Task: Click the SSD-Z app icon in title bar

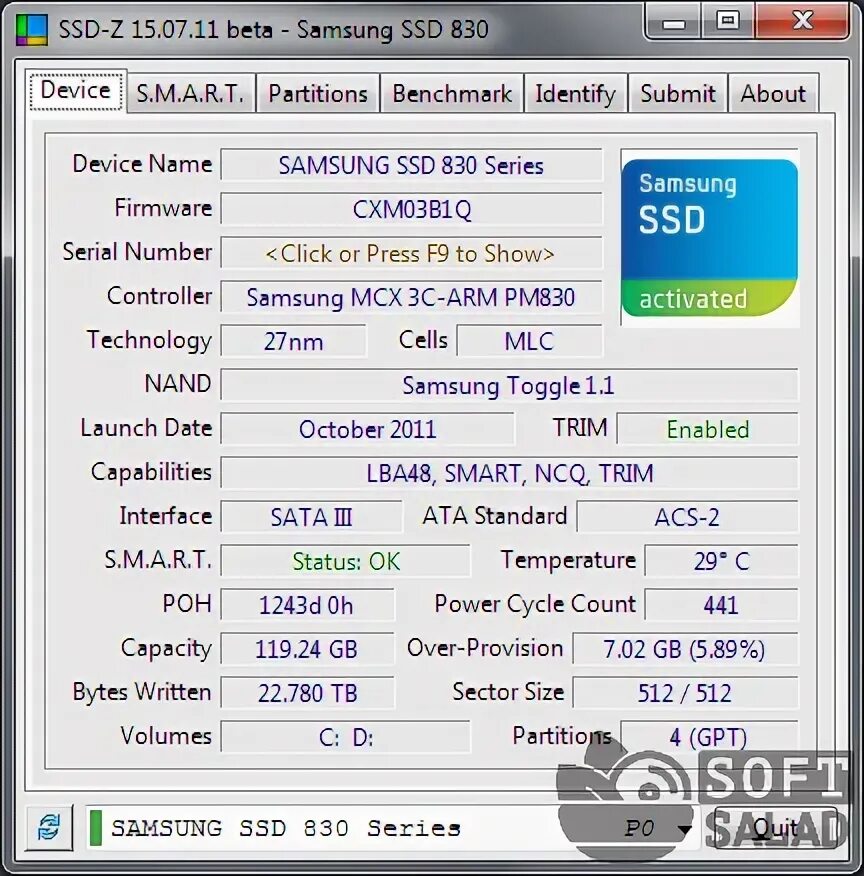Action: pos(31,29)
